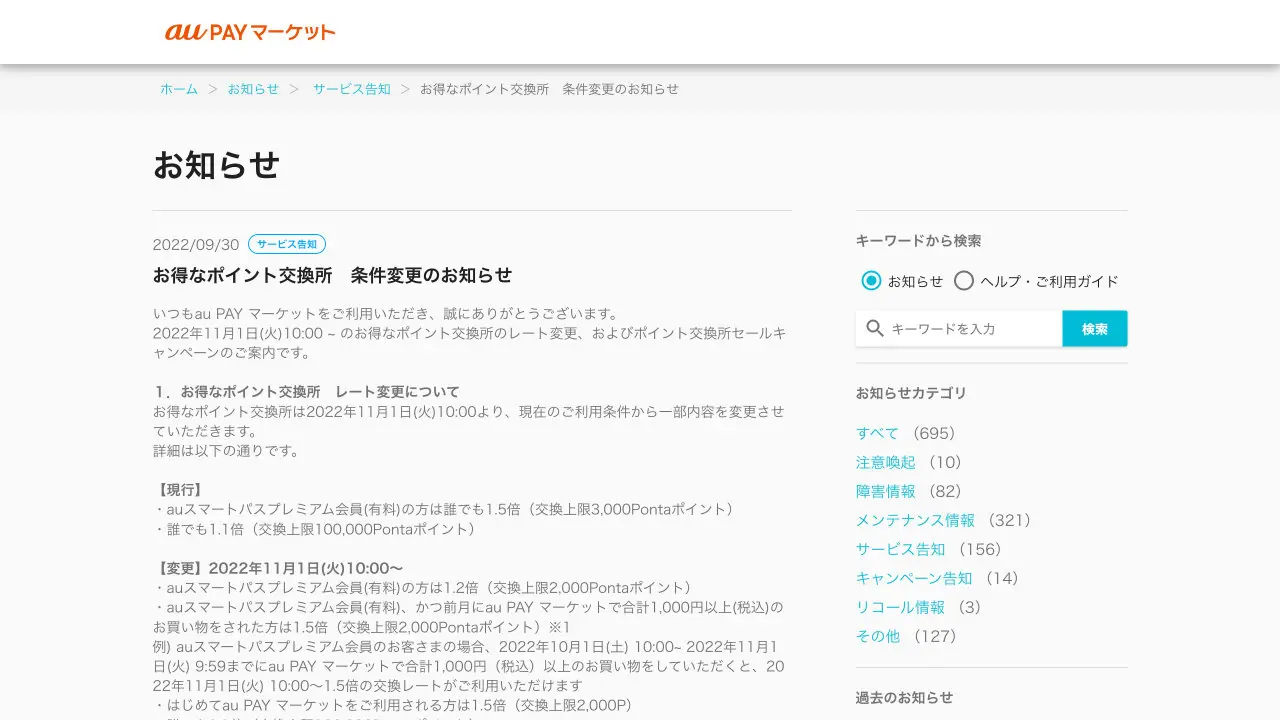Go to ホーム in the breadcrumb
Screen dimensions: 1280x720
pos(179,89)
